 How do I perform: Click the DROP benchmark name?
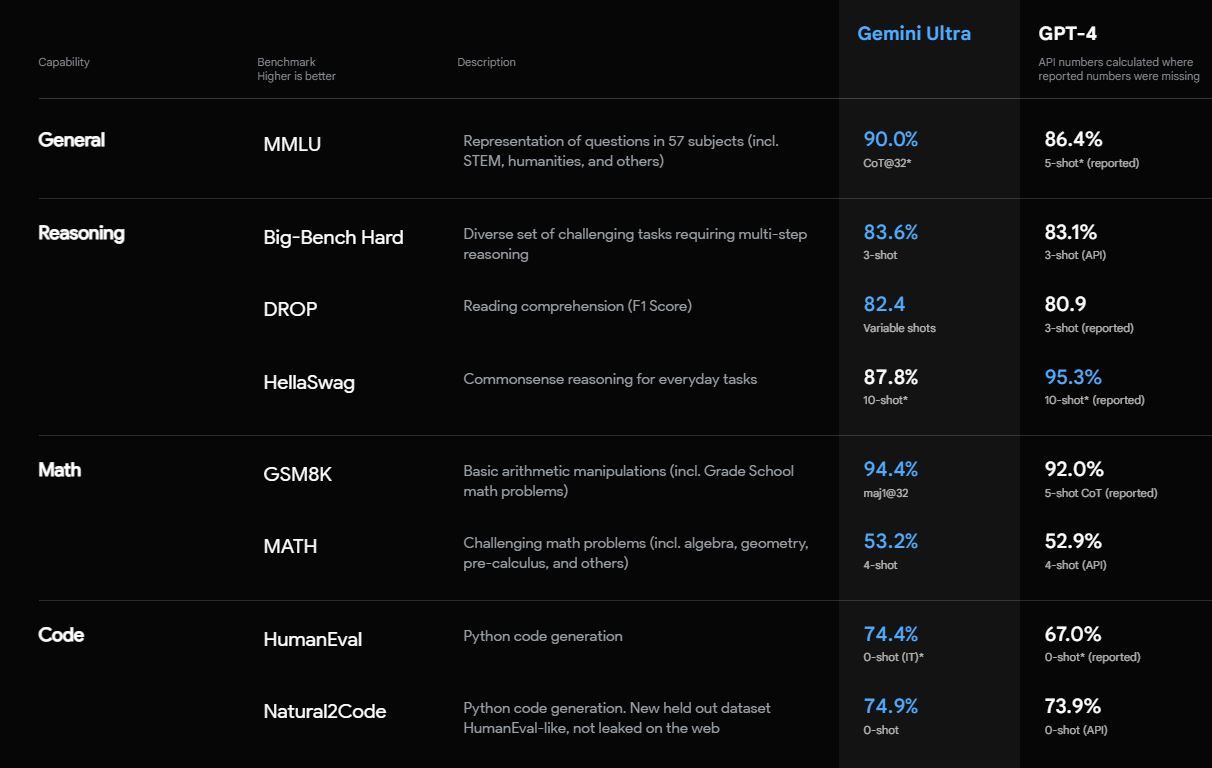pyautogui.click(x=290, y=309)
